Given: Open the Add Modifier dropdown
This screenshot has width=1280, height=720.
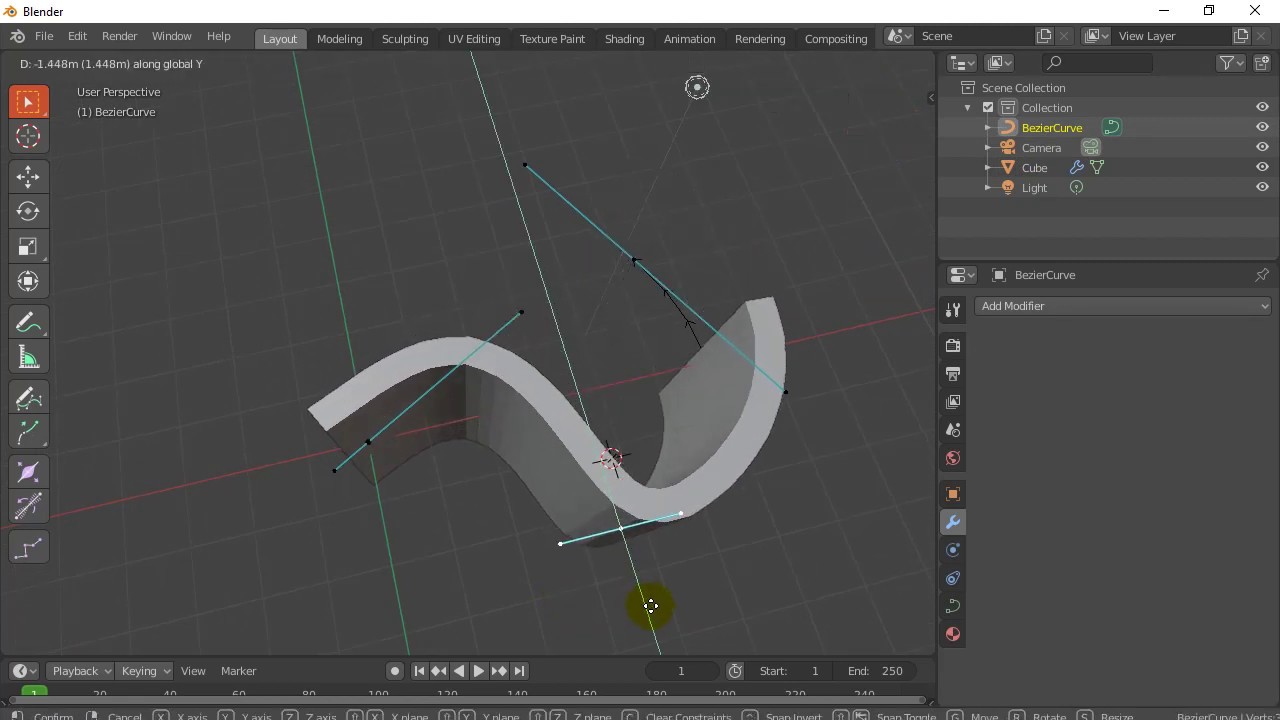Looking at the screenshot, I should point(1123,306).
